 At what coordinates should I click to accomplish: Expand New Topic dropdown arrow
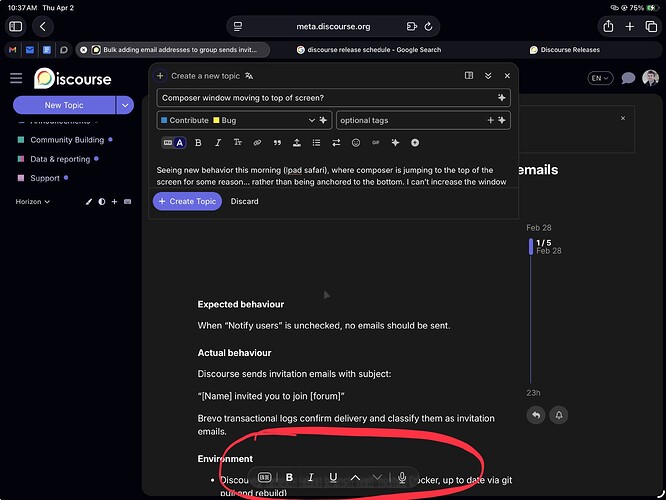click(125, 105)
